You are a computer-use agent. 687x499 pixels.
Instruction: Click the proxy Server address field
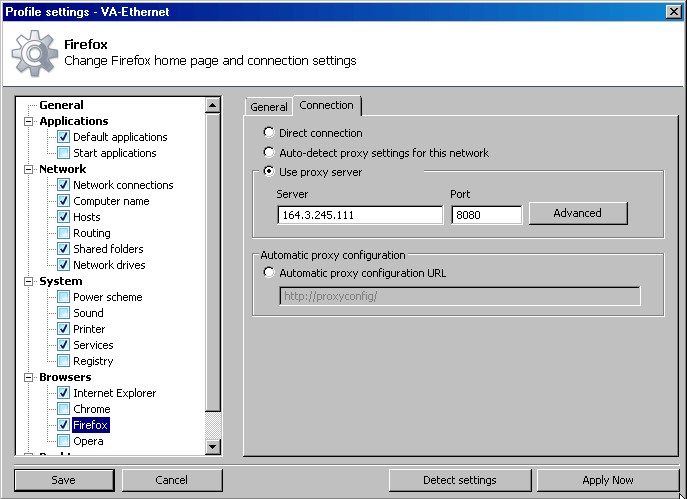(x=360, y=215)
